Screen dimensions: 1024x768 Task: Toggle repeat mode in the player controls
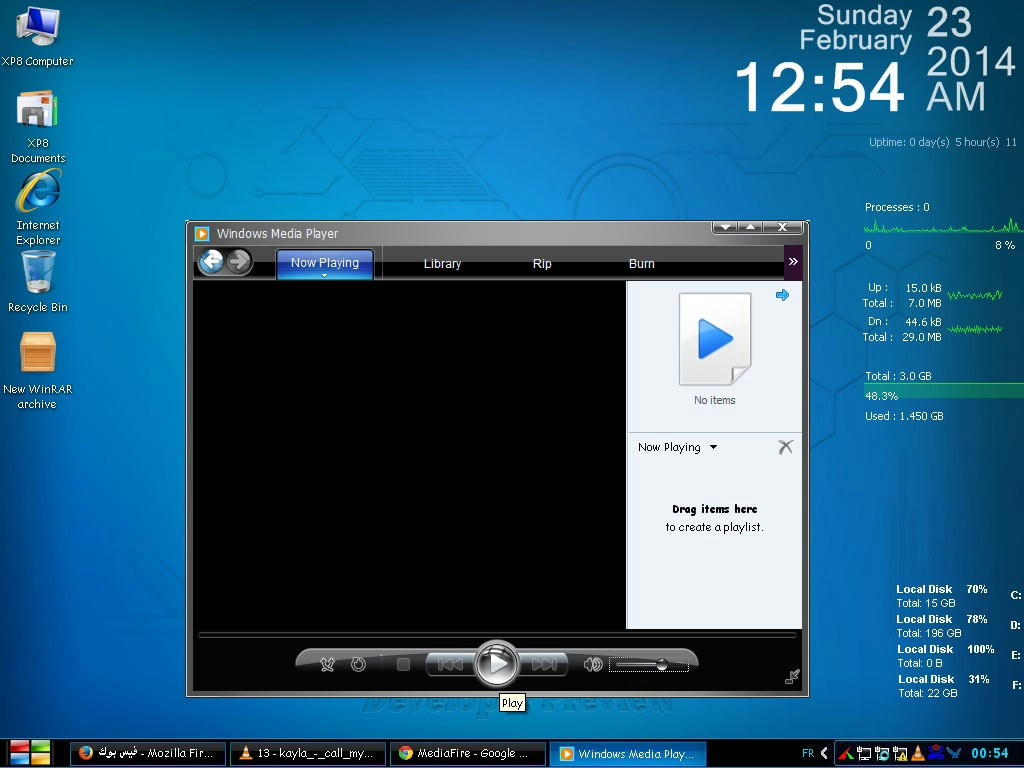pyautogui.click(x=359, y=665)
